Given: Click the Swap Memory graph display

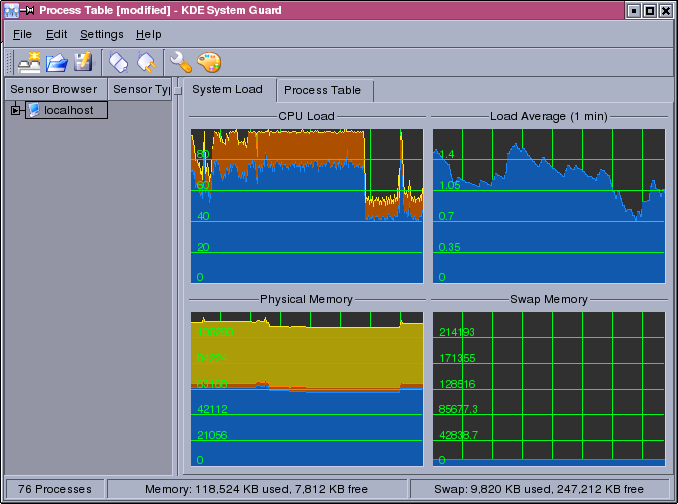Looking at the screenshot, I should [x=548, y=388].
